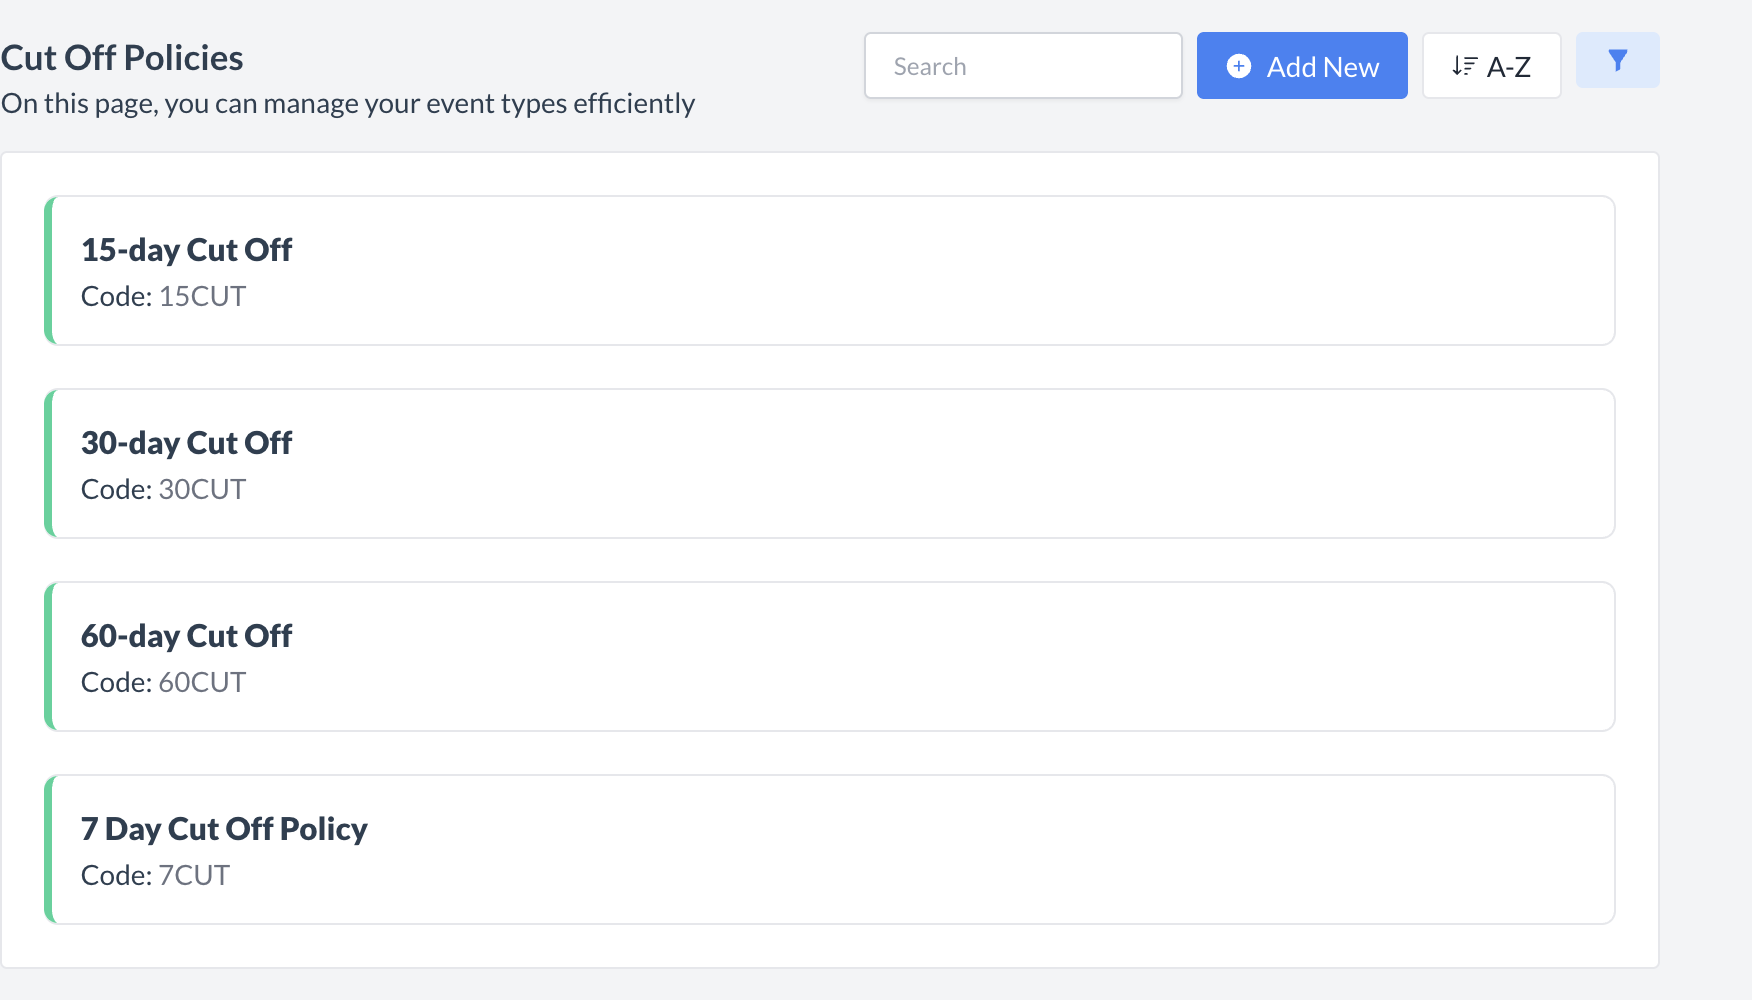1752x1000 pixels.
Task: Click the sort descending icon beside A-Z
Action: pos(1464,66)
